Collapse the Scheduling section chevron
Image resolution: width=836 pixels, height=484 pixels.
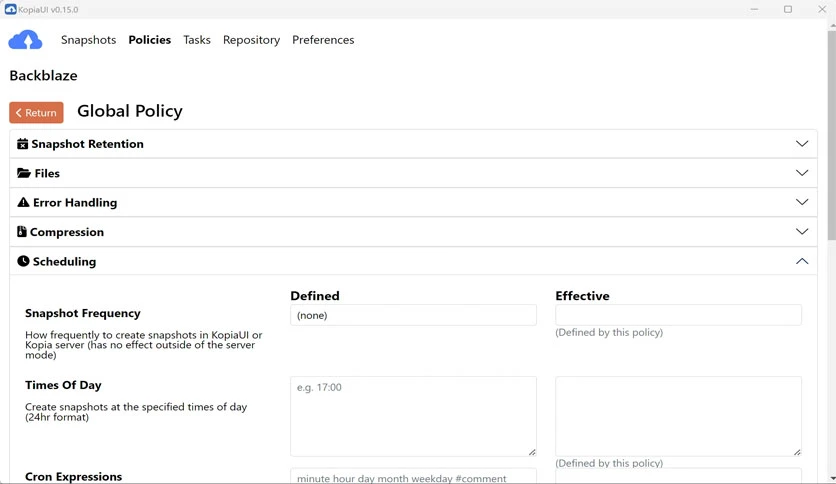coord(802,261)
